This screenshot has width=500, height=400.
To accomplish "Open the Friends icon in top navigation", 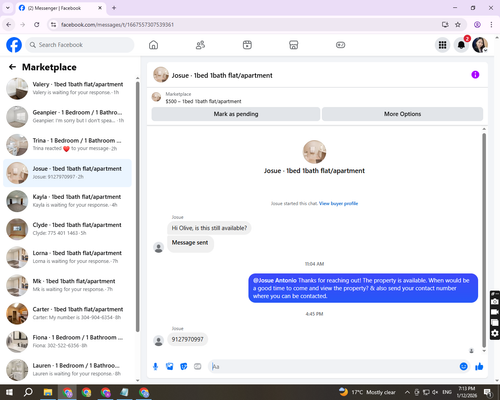I will (200, 45).
